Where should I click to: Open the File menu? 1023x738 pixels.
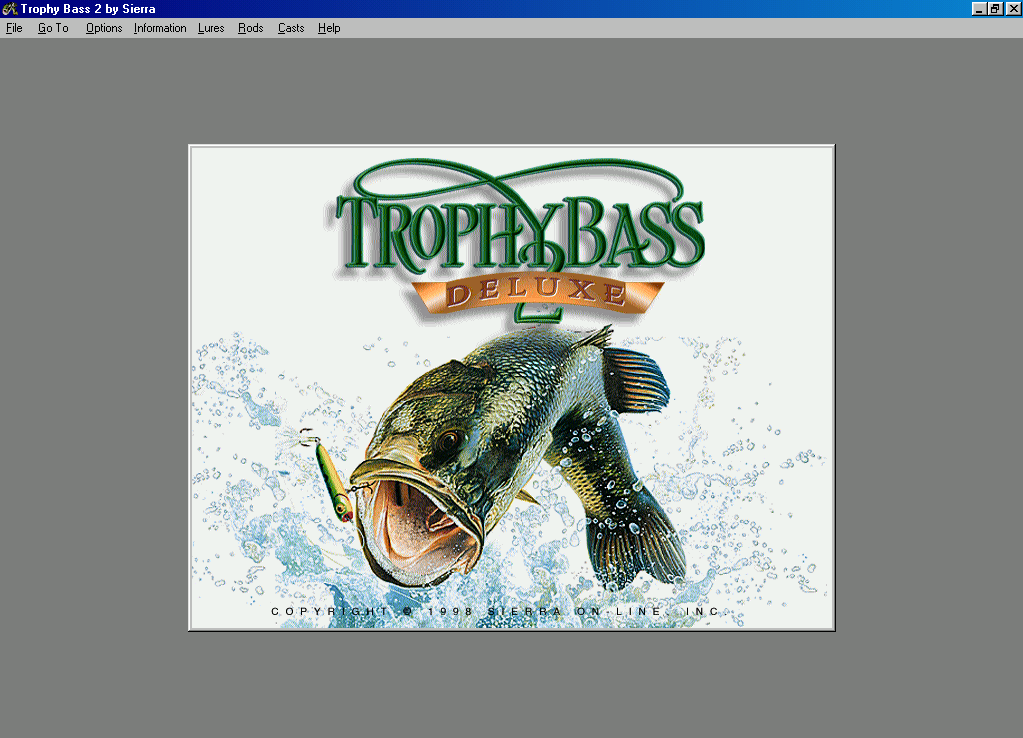tap(14, 28)
